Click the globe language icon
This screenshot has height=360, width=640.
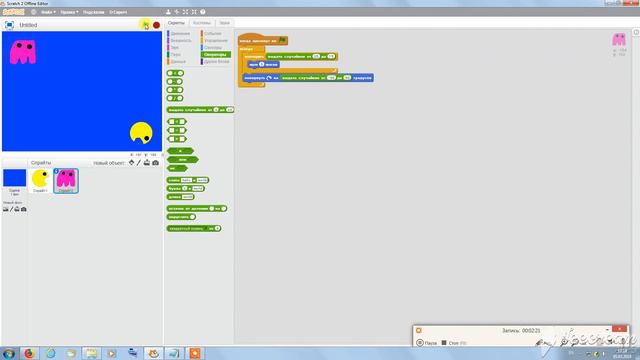click(x=34, y=12)
